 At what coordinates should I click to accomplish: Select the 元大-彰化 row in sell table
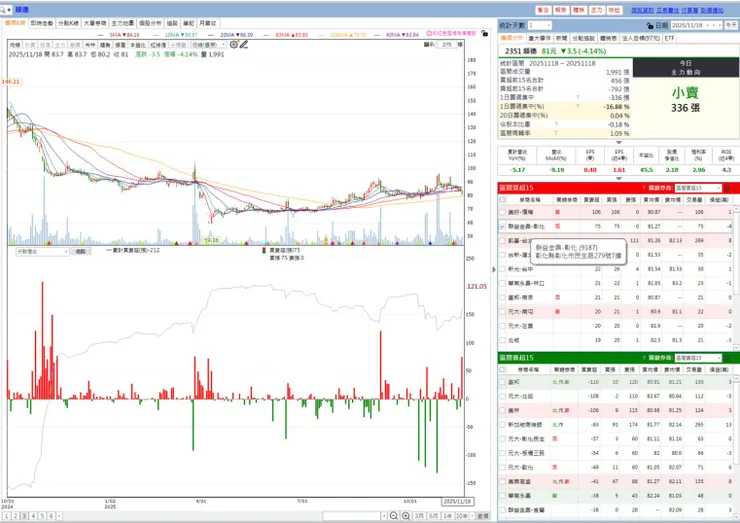tap(616, 467)
